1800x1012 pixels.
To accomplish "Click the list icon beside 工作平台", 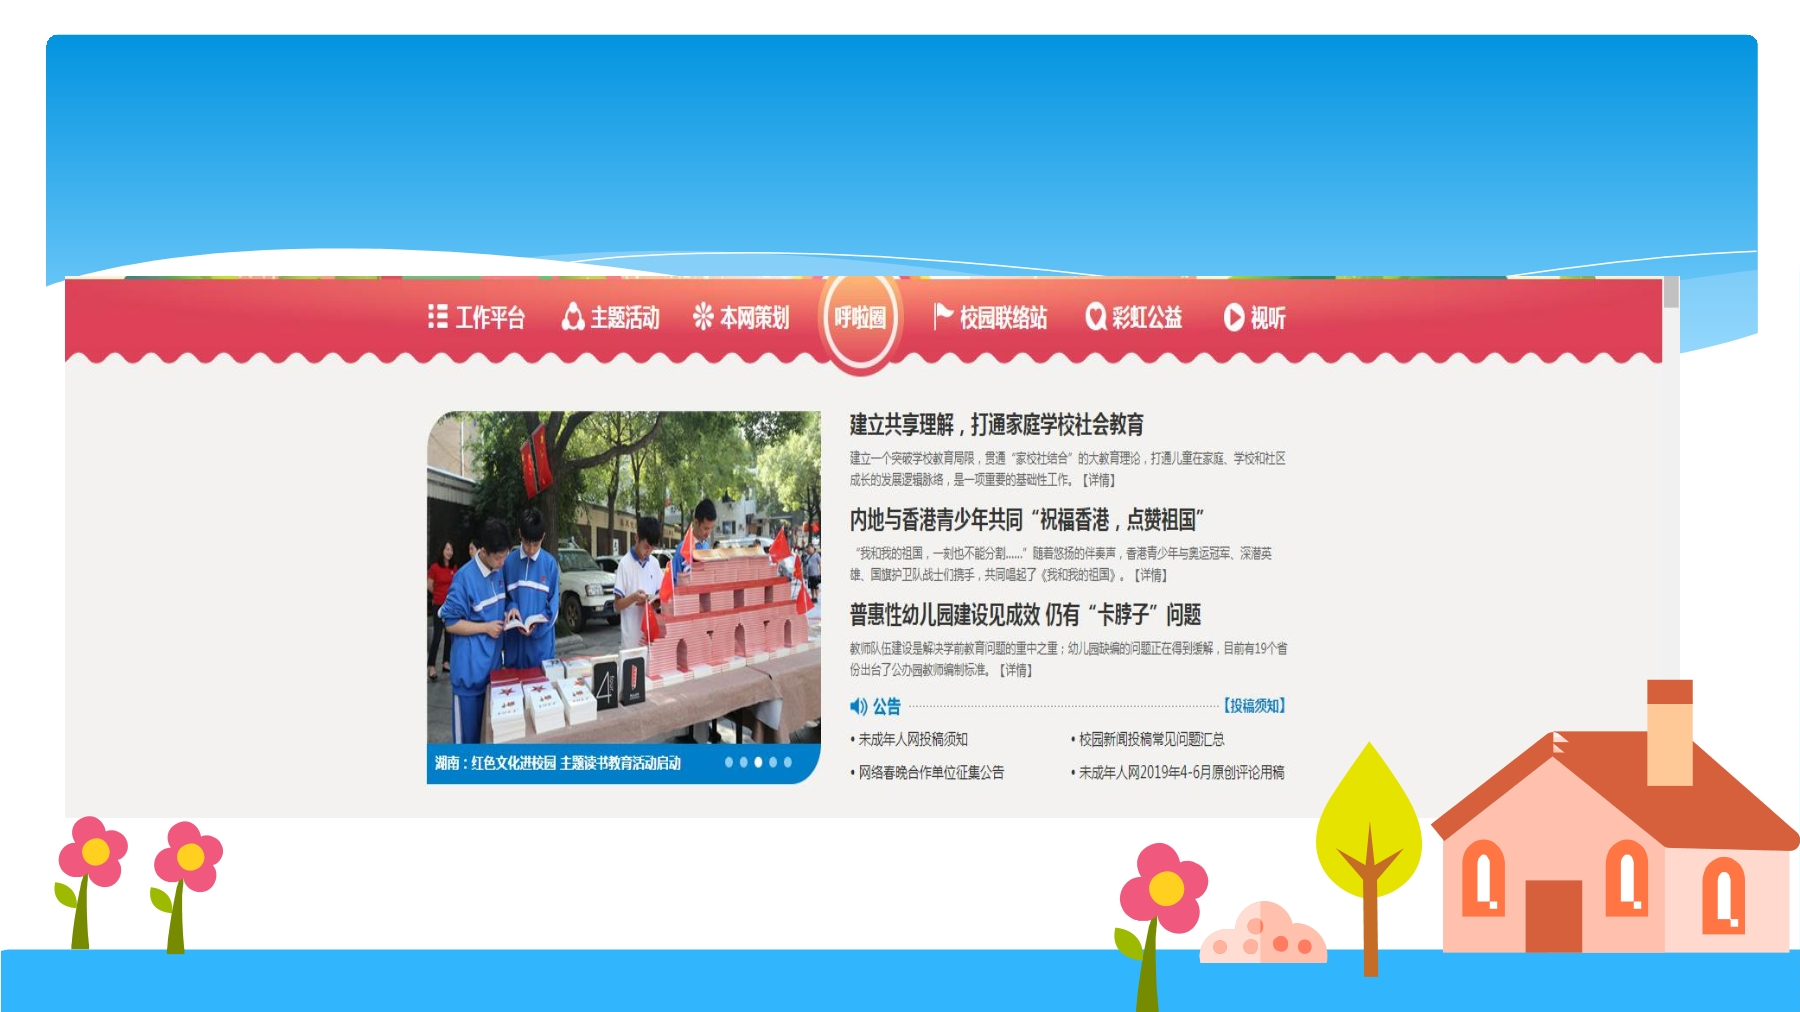I will click(x=437, y=317).
